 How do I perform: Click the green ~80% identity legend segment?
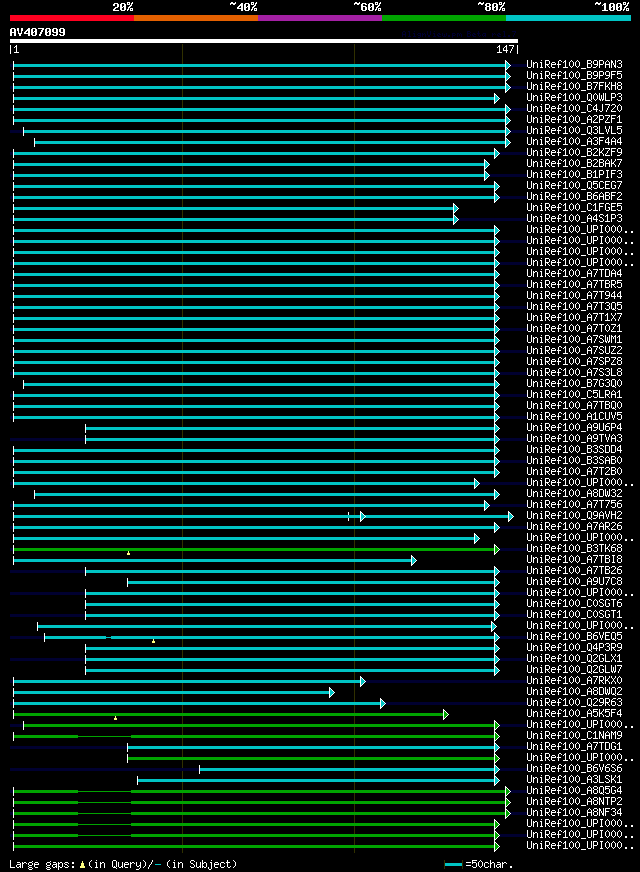pos(444,18)
